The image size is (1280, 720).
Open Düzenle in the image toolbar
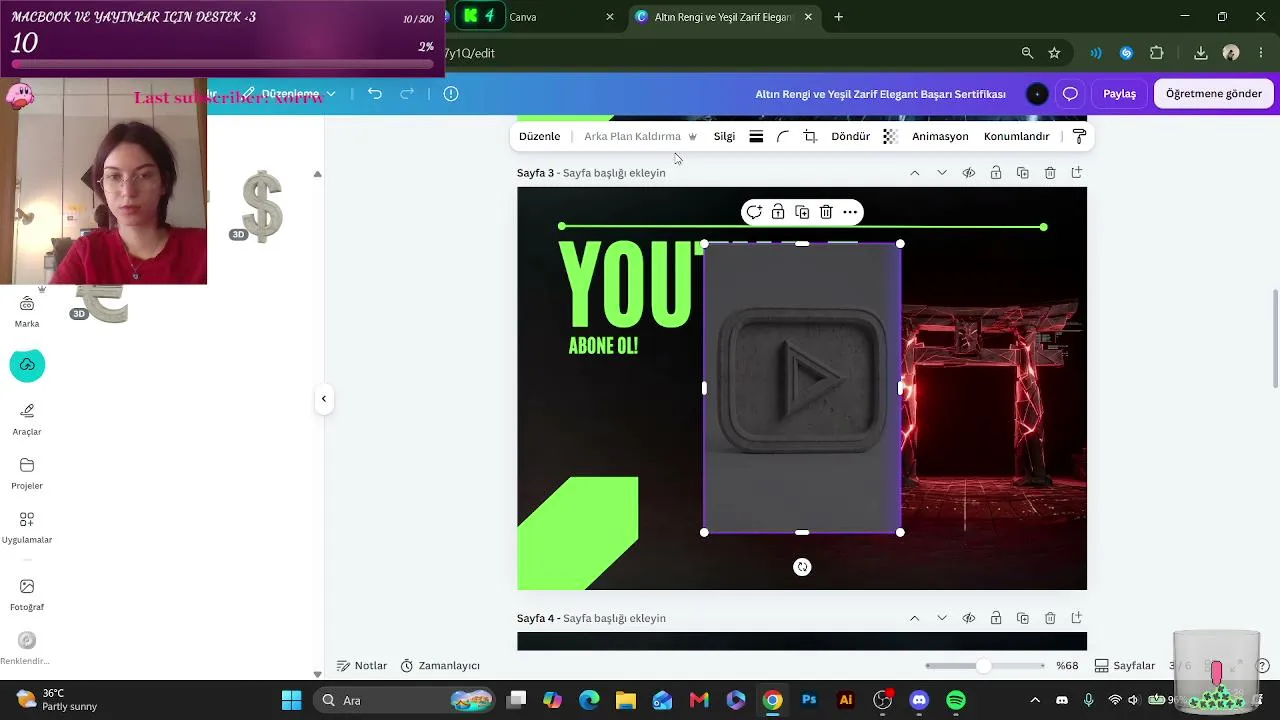(x=540, y=136)
